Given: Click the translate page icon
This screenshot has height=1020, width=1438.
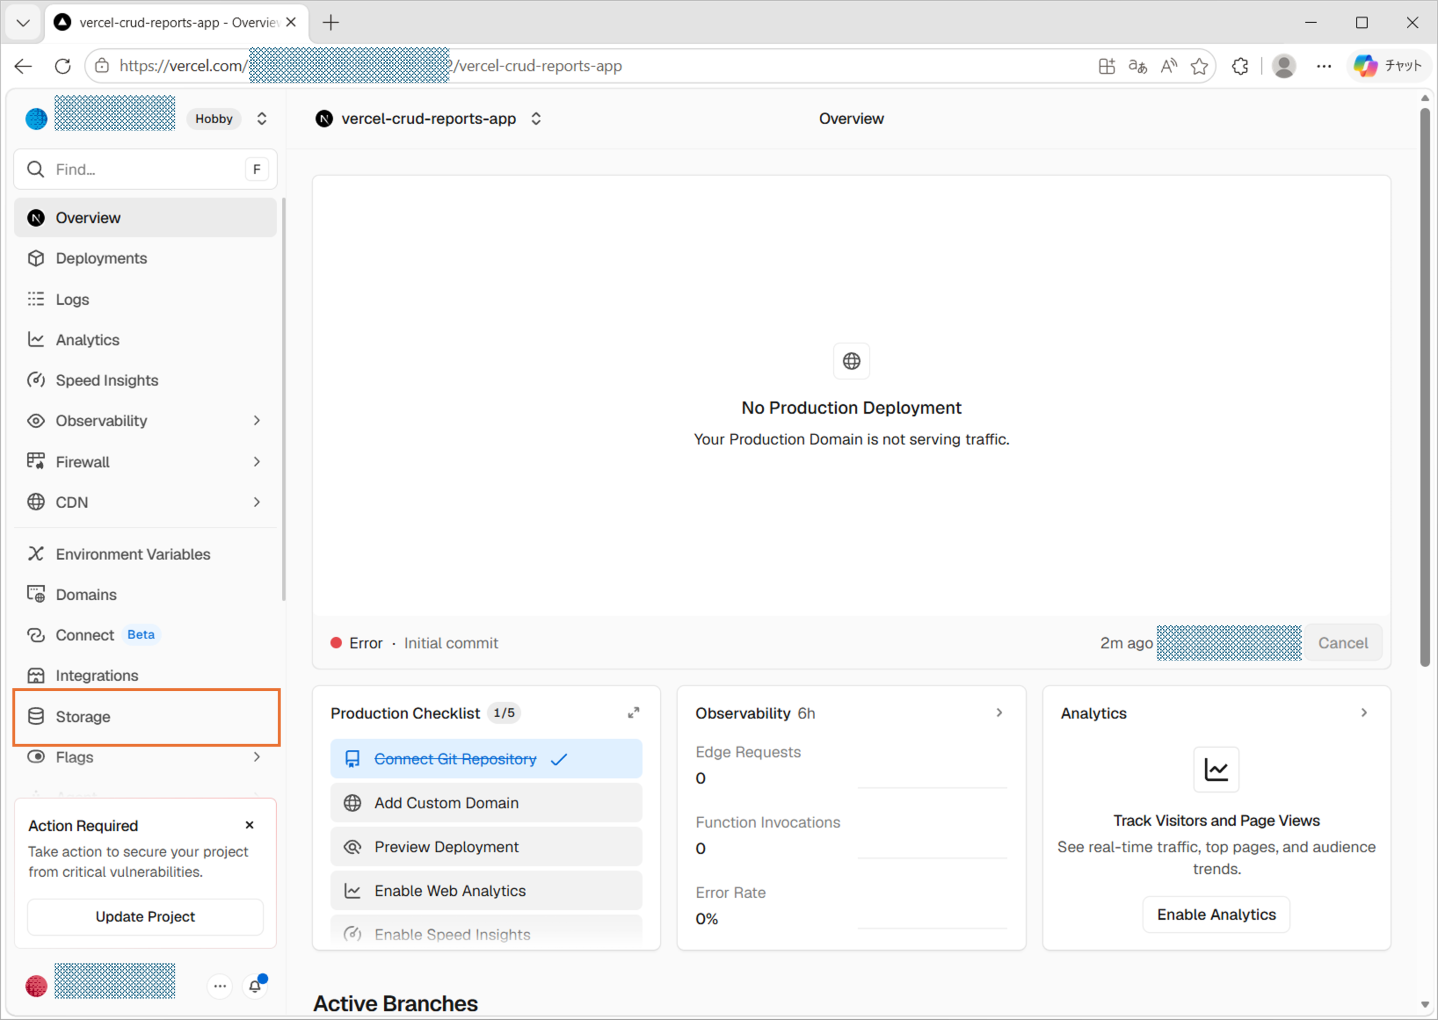Looking at the screenshot, I should click(1138, 66).
